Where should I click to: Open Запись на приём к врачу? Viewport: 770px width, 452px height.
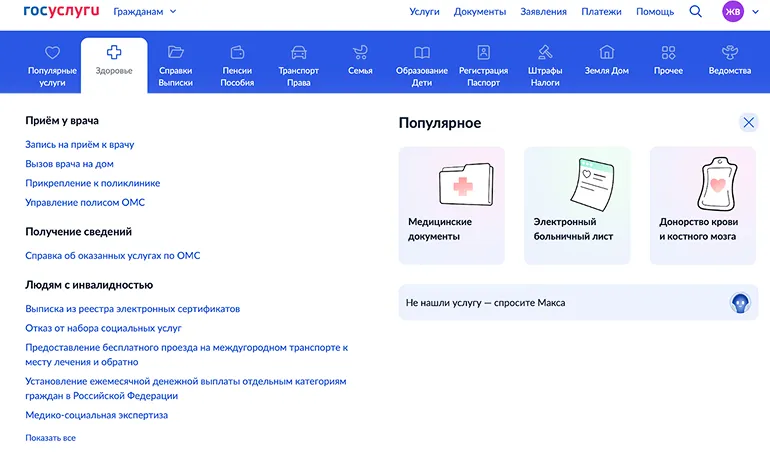coord(80,144)
